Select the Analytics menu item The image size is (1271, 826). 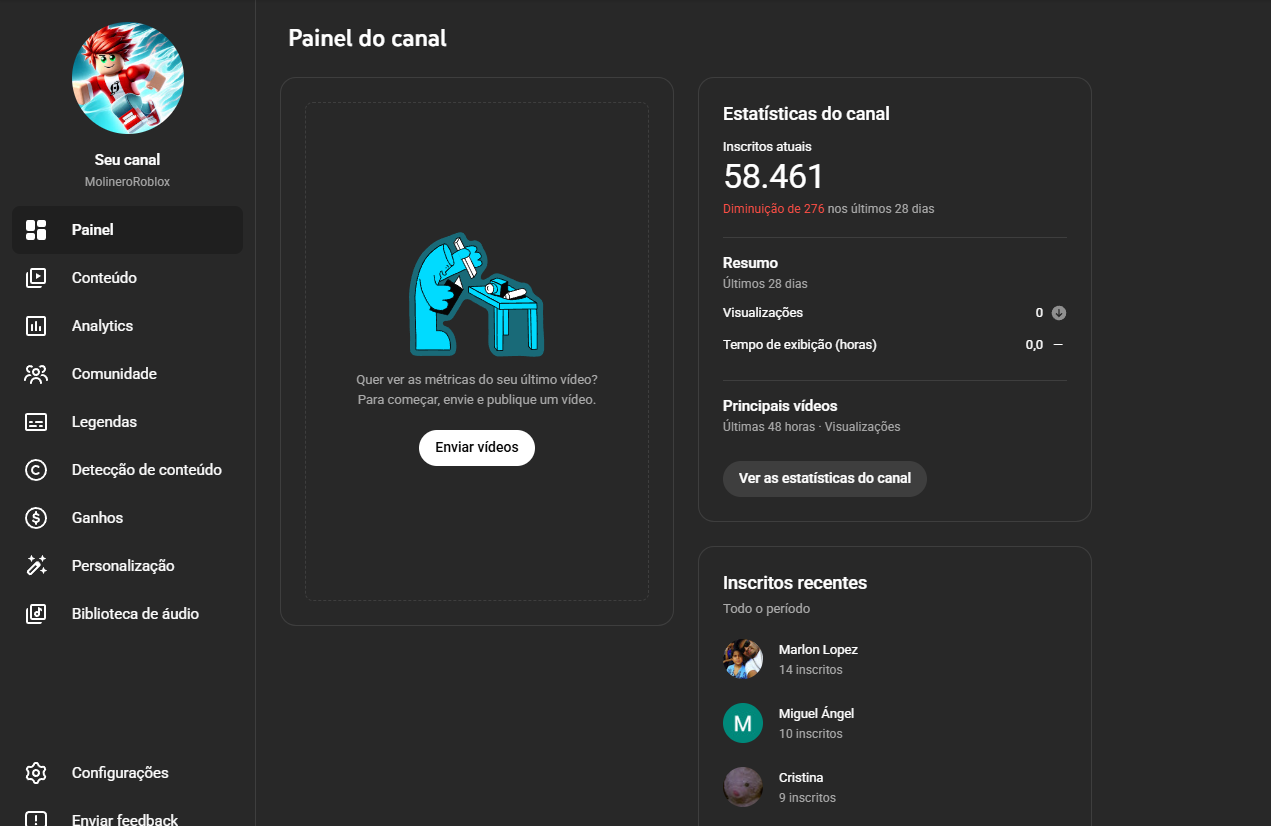coord(102,326)
